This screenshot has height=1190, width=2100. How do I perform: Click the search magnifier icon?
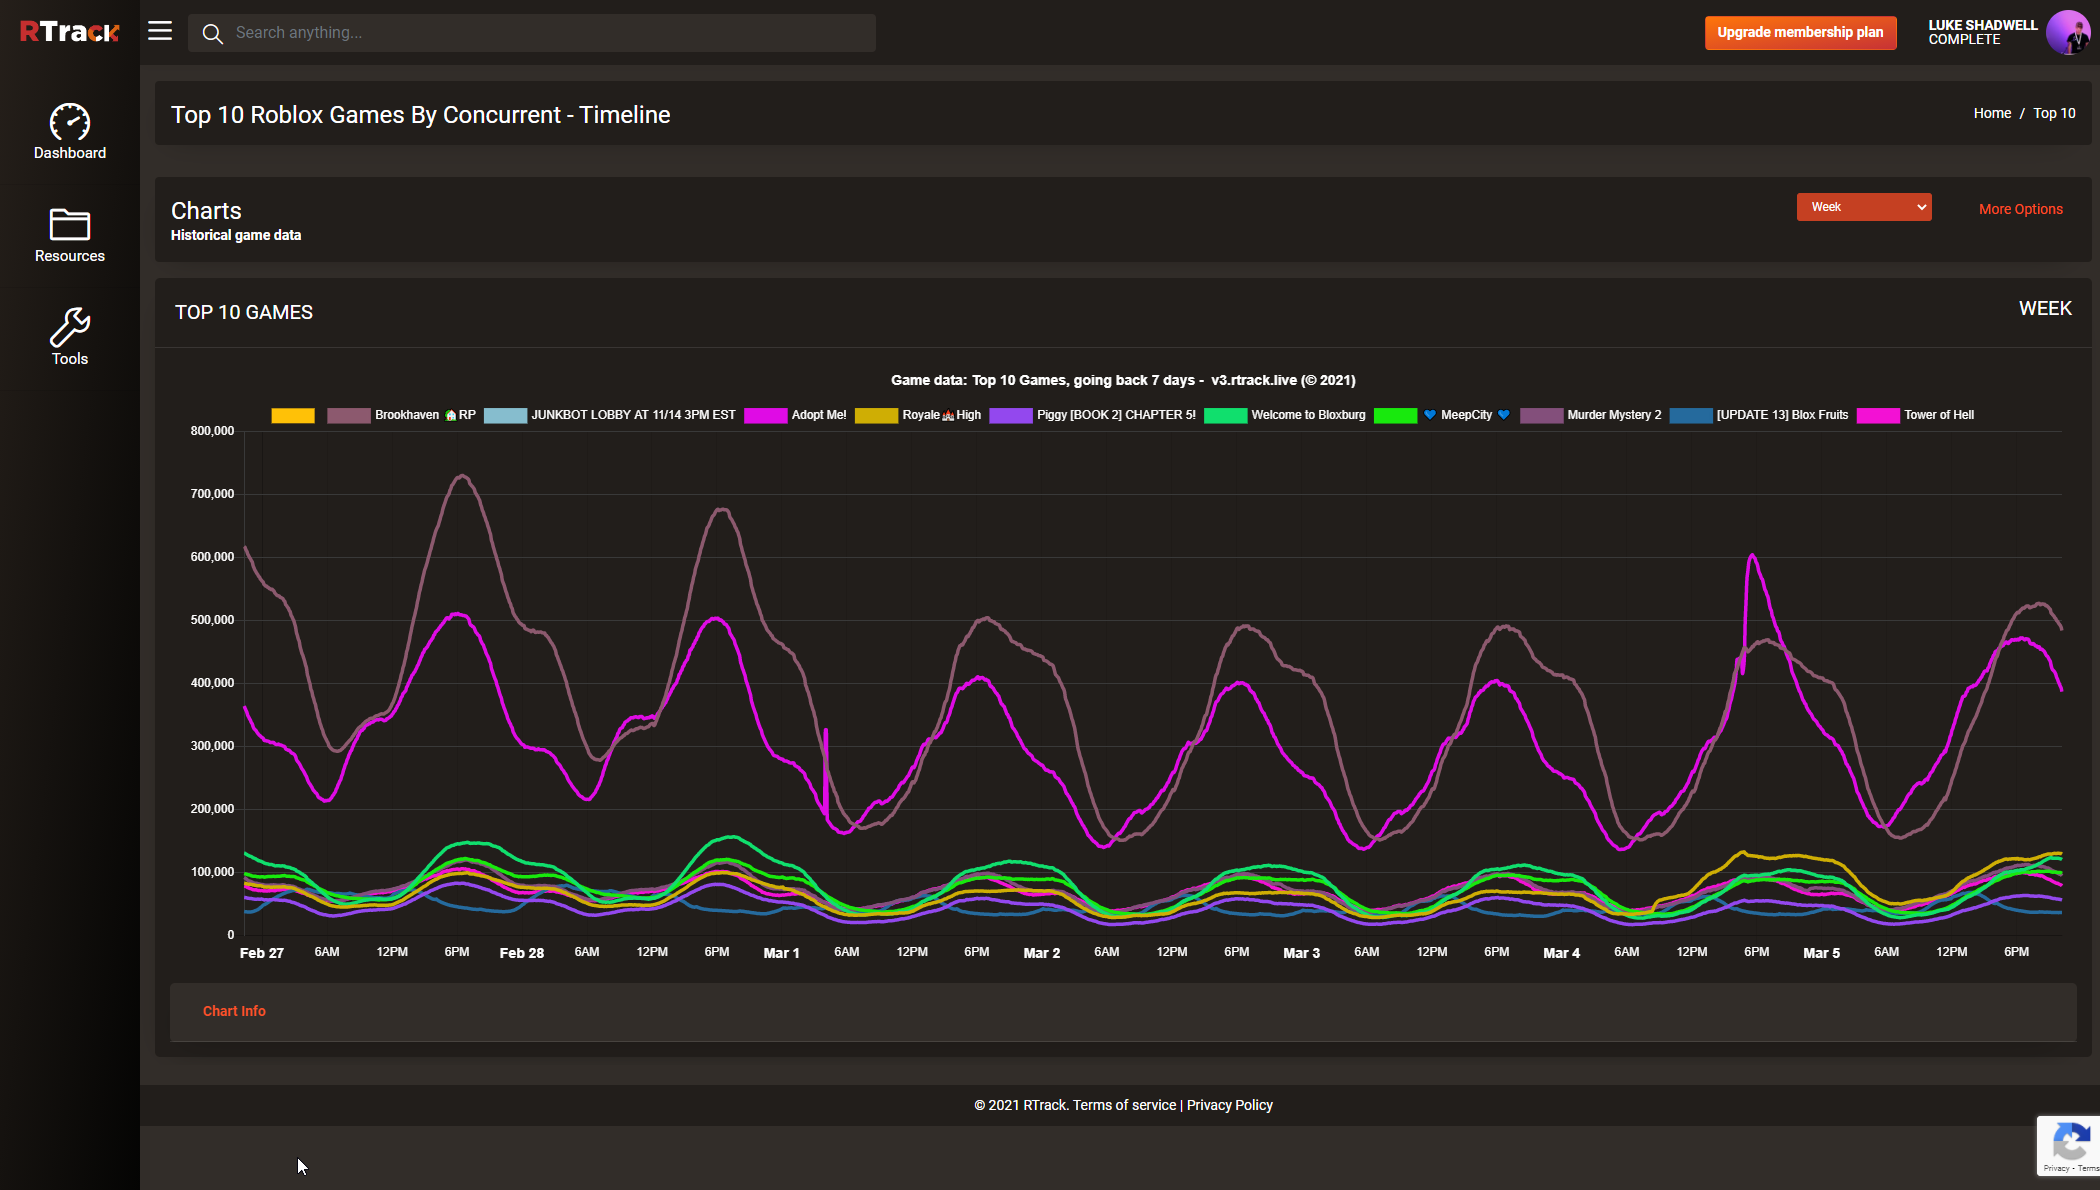212,33
